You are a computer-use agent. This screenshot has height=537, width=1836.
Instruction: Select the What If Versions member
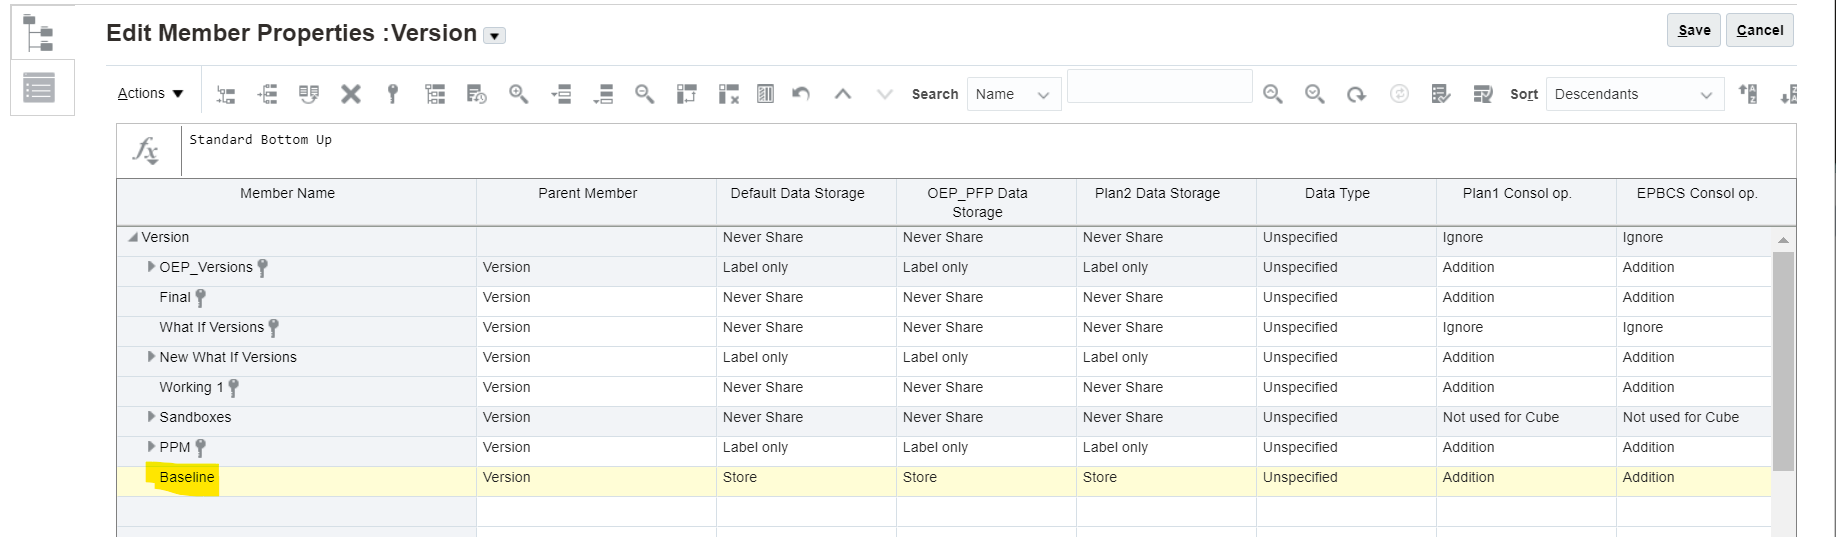point(211,327)
